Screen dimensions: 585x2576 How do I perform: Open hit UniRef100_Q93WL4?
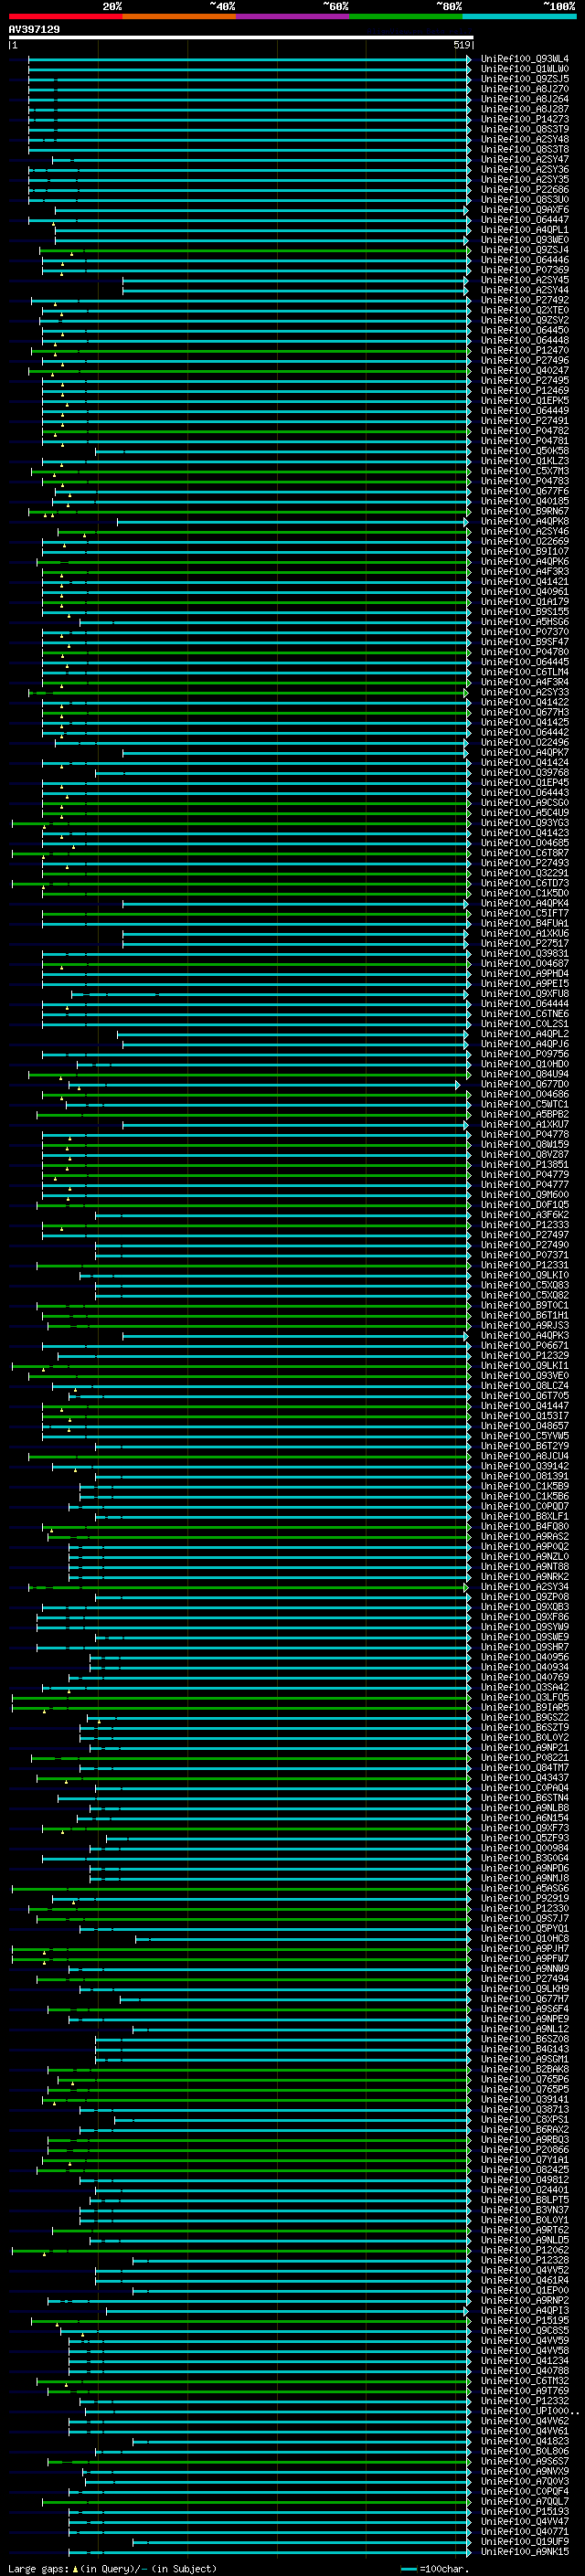(x=524, y=59)
